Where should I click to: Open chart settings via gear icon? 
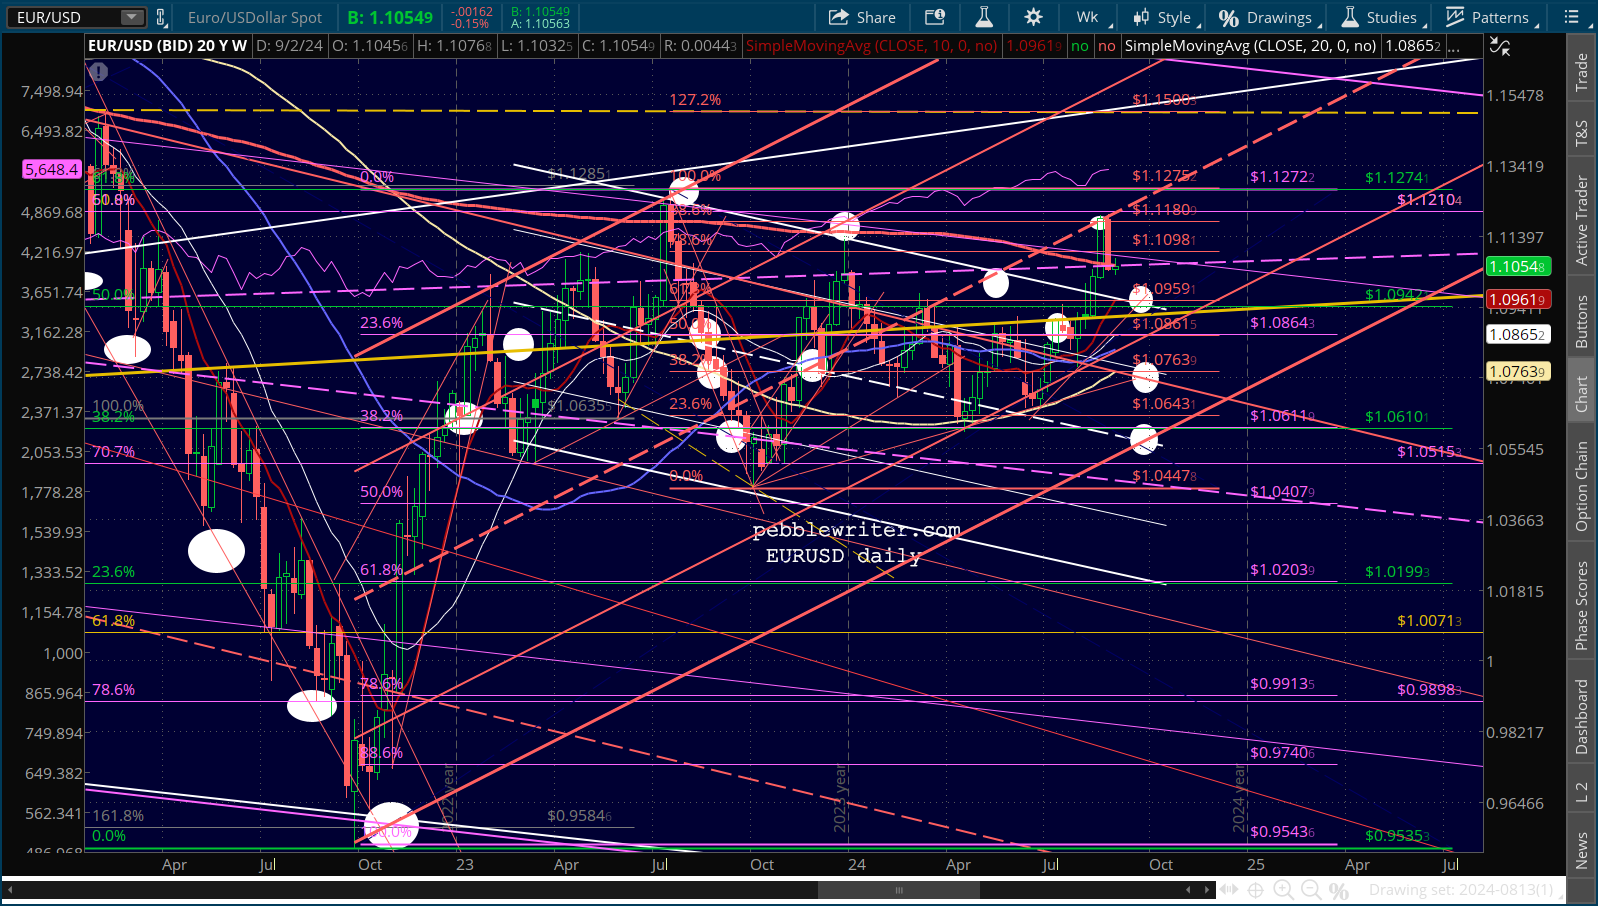click(x=1033, y=17)
